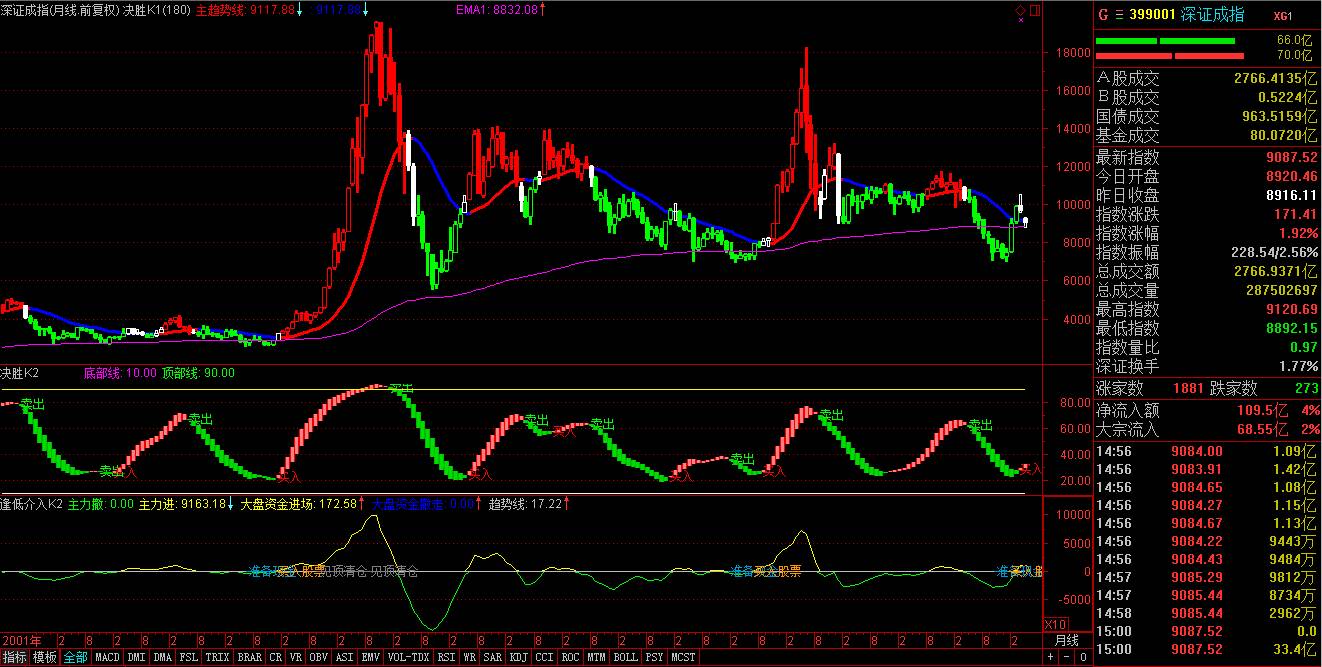The image size is (1322, 667).
Task: Switch to the 指标 tab
Action: (15, 658)
